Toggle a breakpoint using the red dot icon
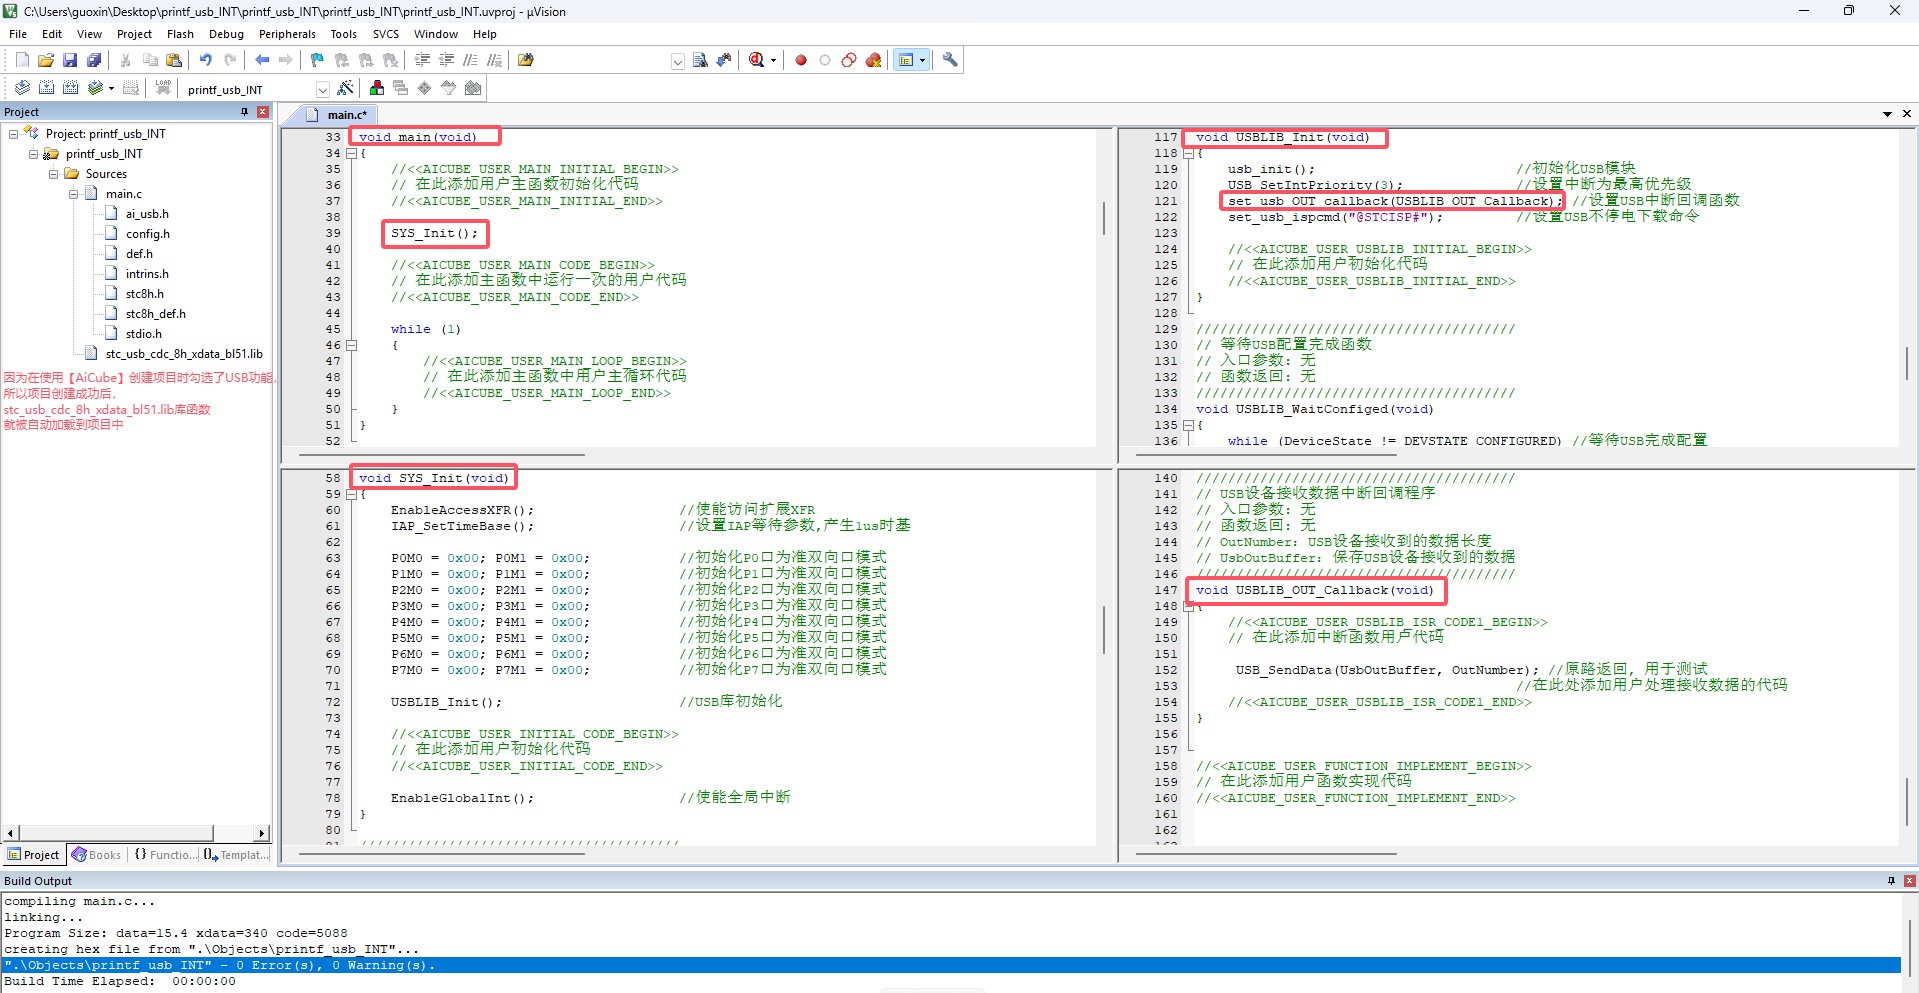 pos(801,60)
